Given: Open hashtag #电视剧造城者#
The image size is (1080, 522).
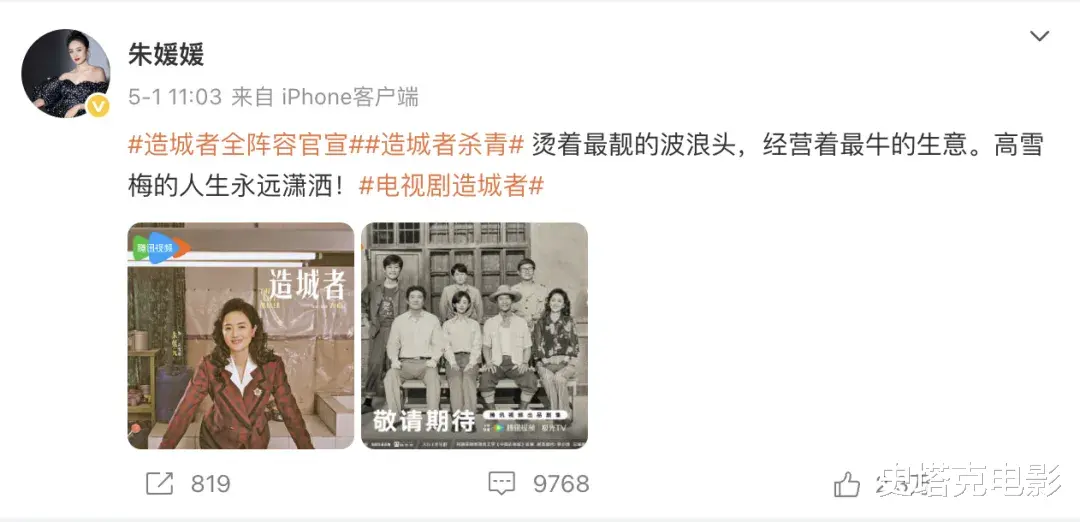Looking at the screenshot, I should [x=452, y=185].
